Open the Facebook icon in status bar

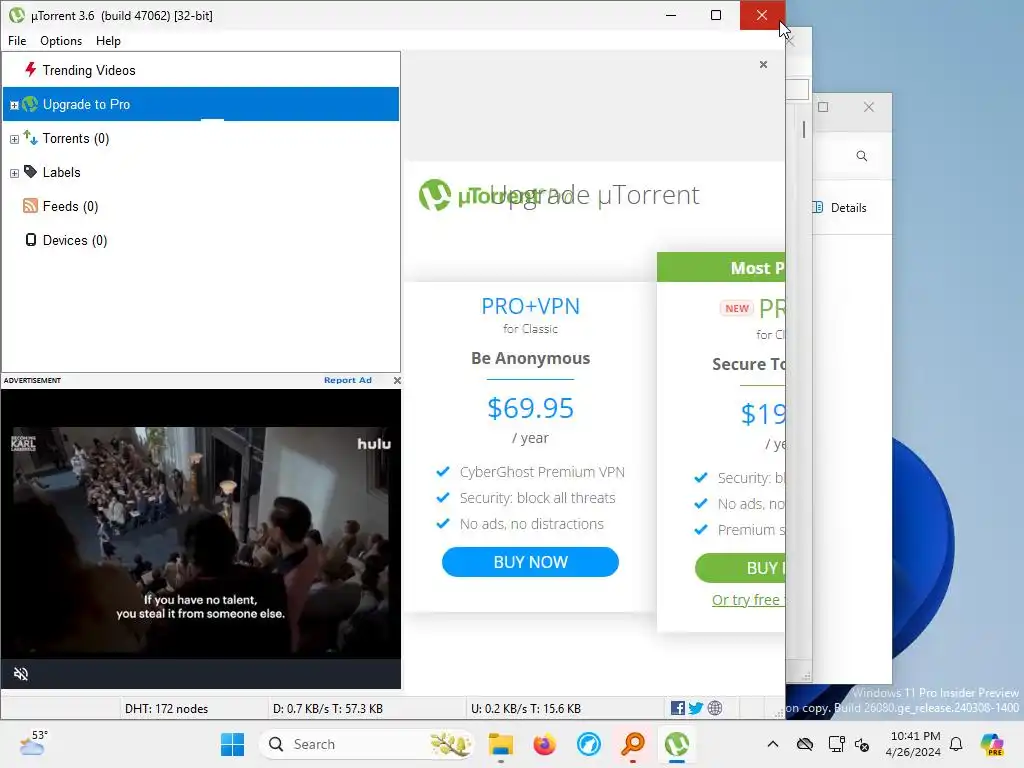(678, 708)
